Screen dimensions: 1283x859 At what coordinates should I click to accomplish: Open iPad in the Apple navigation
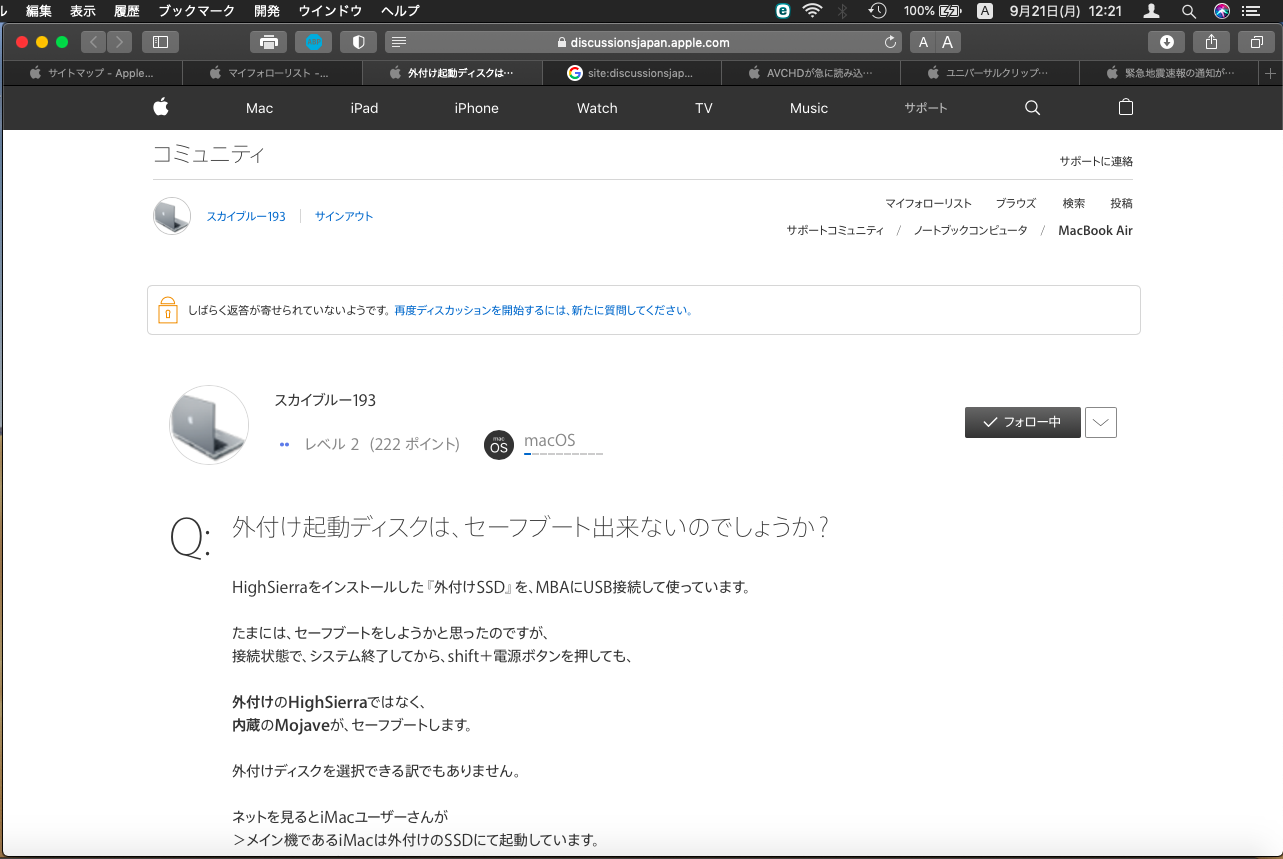(364, 108)
